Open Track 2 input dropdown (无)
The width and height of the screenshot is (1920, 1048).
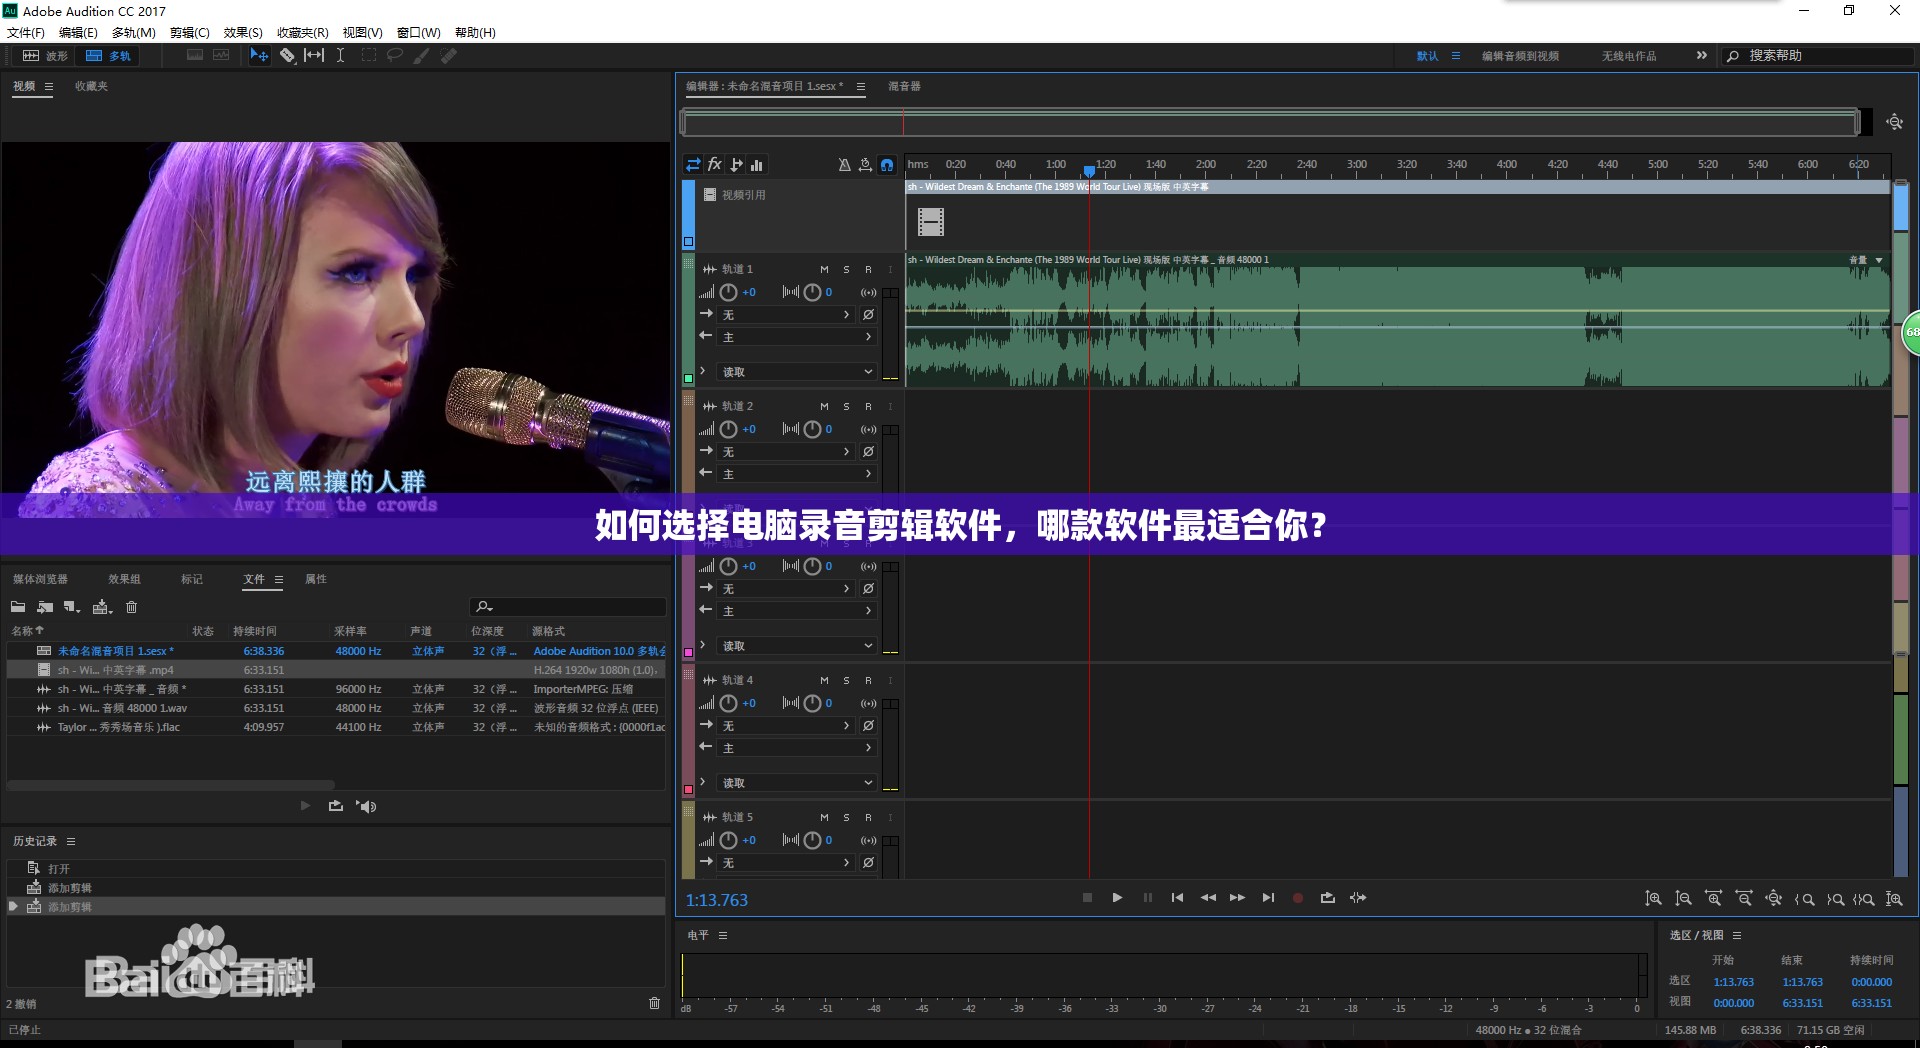(786, 452)
